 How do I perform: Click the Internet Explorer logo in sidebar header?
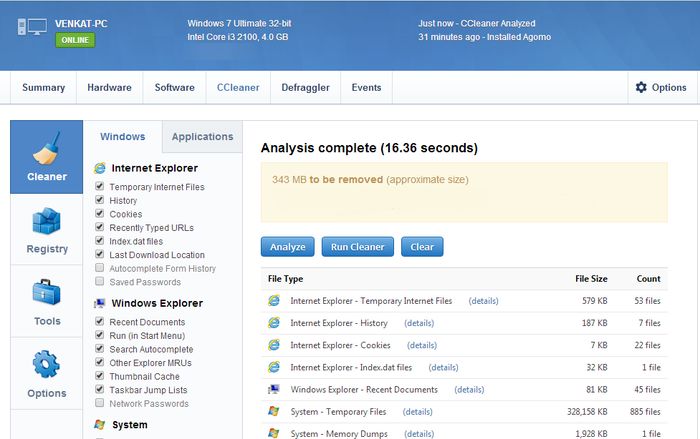tap(99, 169)
